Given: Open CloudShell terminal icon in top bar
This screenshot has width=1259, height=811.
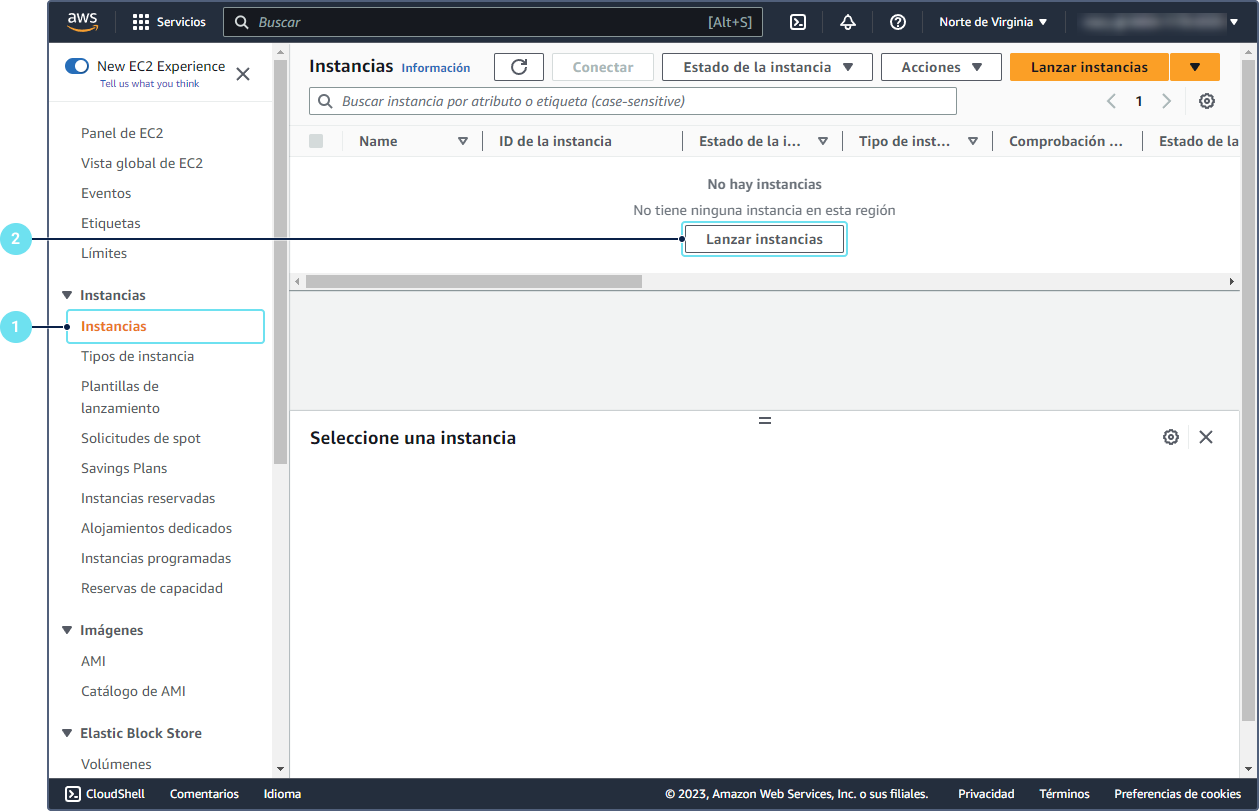Looking at the screenshot, I should click(x=798, y=22).
